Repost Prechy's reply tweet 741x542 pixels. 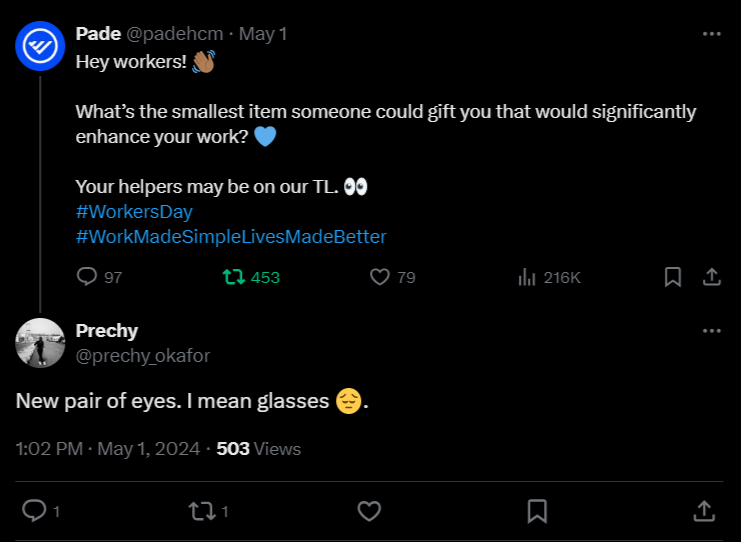pyautogui.click(x=201, y=511)
